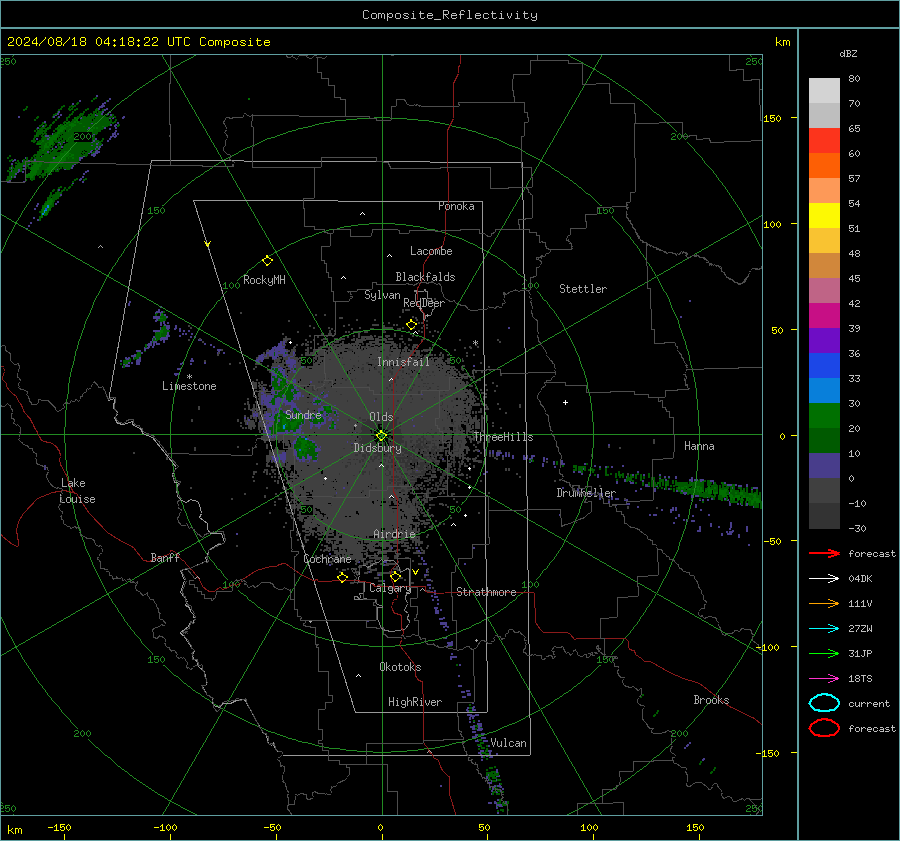
Task: Click the Strathmore label
Action: tap(486, 592)
